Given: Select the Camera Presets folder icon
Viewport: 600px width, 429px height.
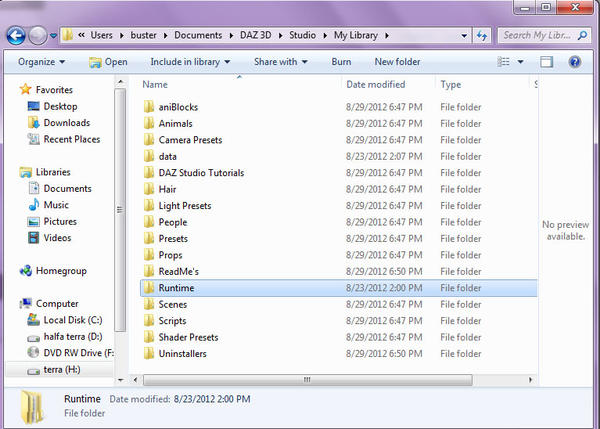Looking at the screenshot, I should [x=149, y=140].
